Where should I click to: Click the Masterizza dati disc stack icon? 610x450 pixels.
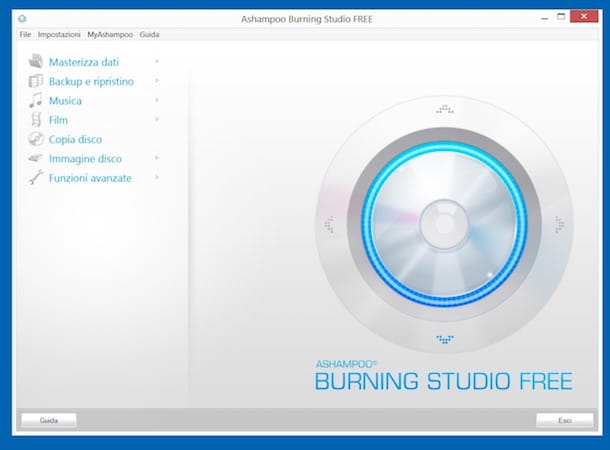[x=36, y=62]
